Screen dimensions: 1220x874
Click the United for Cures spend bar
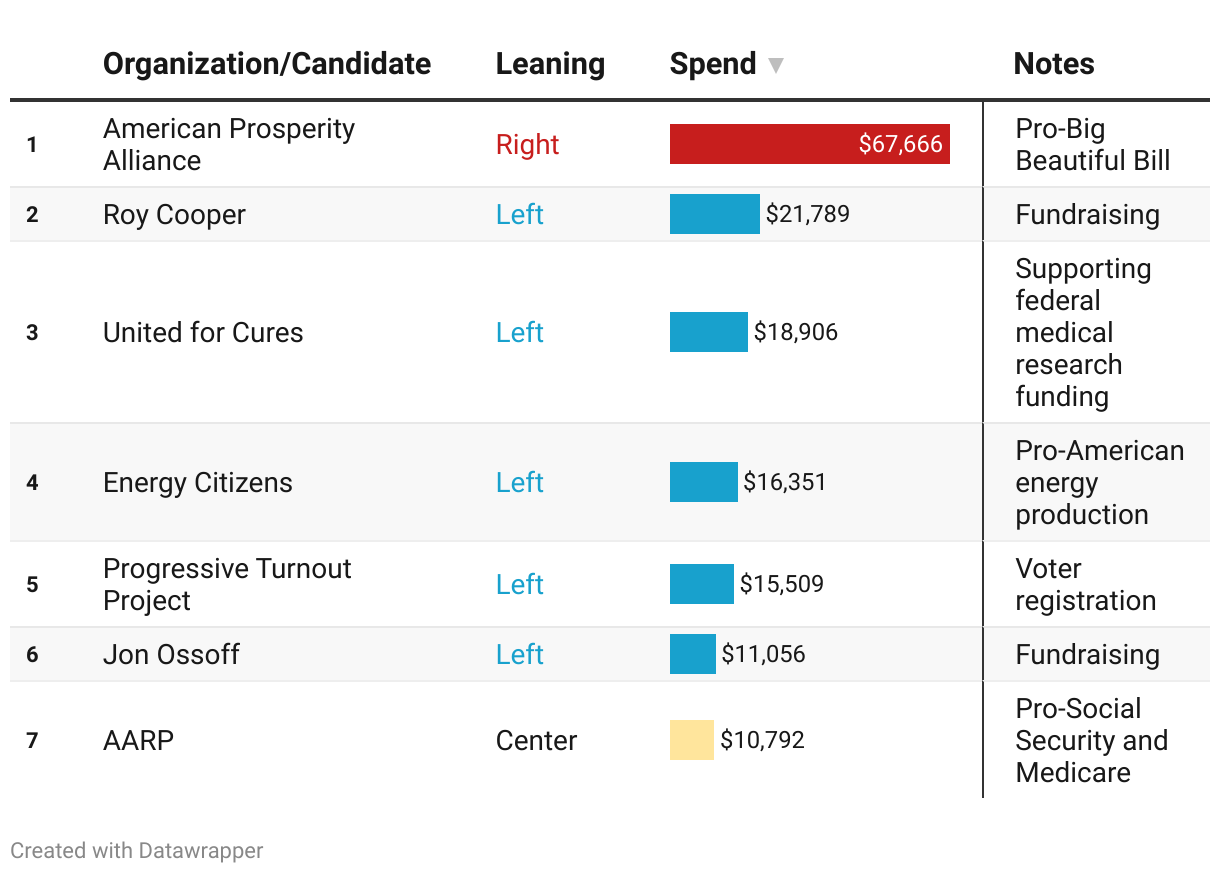pyautogui.click(x=708, y=332)
